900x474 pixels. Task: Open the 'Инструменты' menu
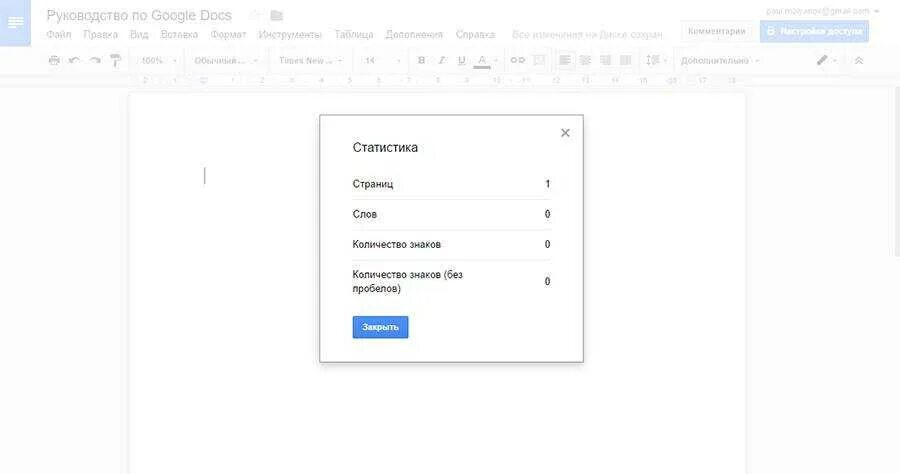click(290, 34)
